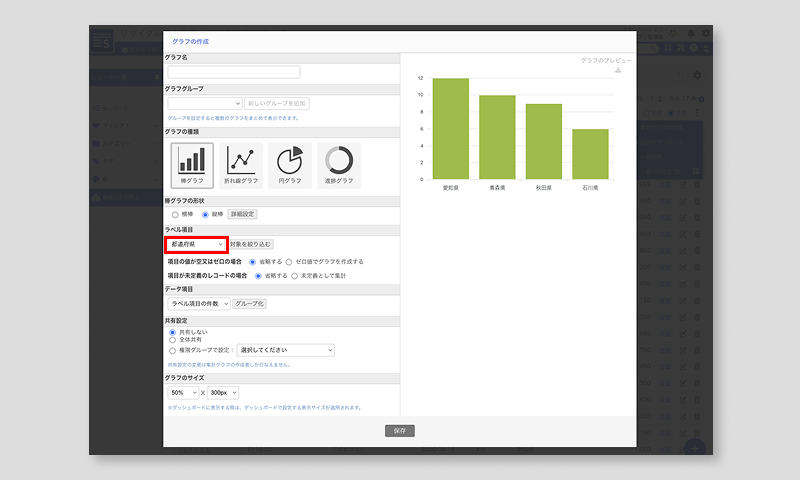Open the three-dot more menu behind dialog
Image resolution: width=800 pixels, height=480 pixels.
pos(697,113)
